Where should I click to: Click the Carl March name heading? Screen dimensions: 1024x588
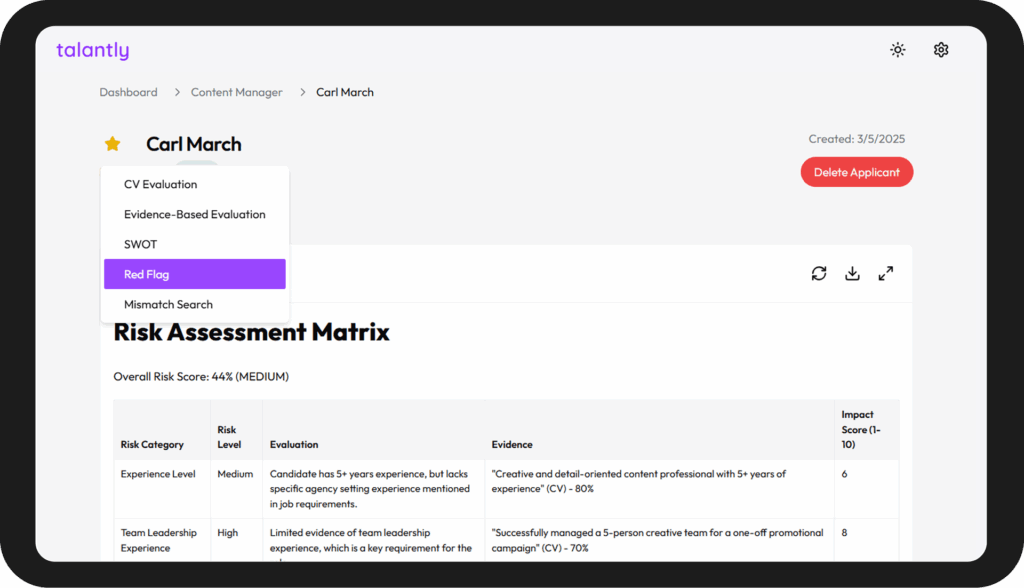(x=194, y=144)
